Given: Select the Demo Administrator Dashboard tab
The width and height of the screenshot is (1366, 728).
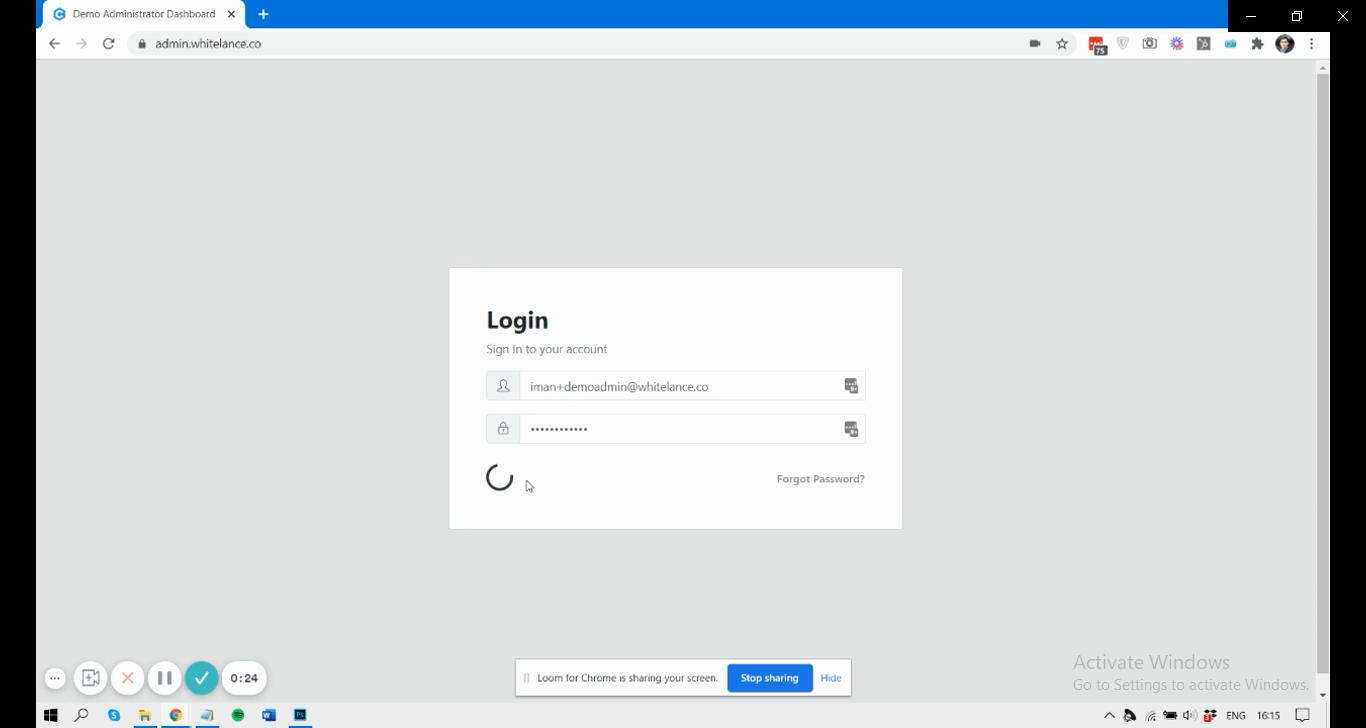Looking at the screenshot, I should [144, 14].
